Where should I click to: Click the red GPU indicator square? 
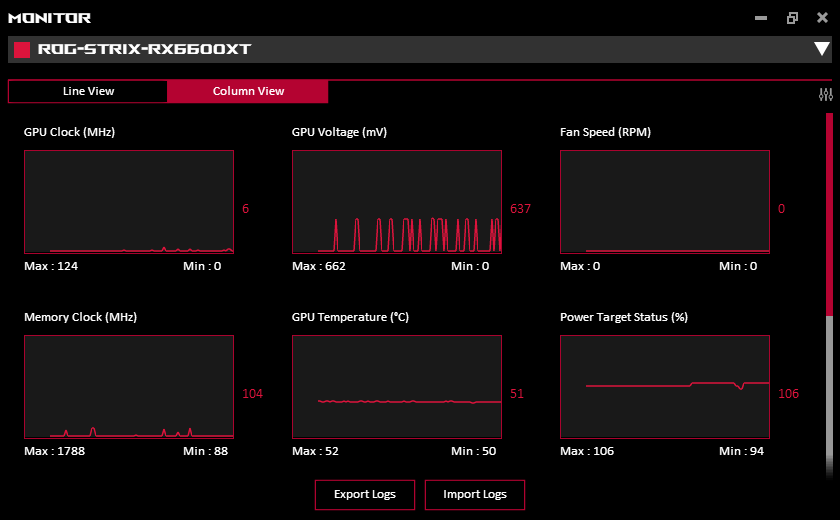tap(22, 50)
